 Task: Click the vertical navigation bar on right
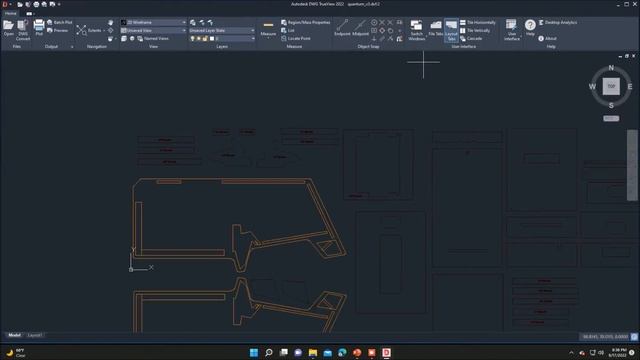click(632, 165)
